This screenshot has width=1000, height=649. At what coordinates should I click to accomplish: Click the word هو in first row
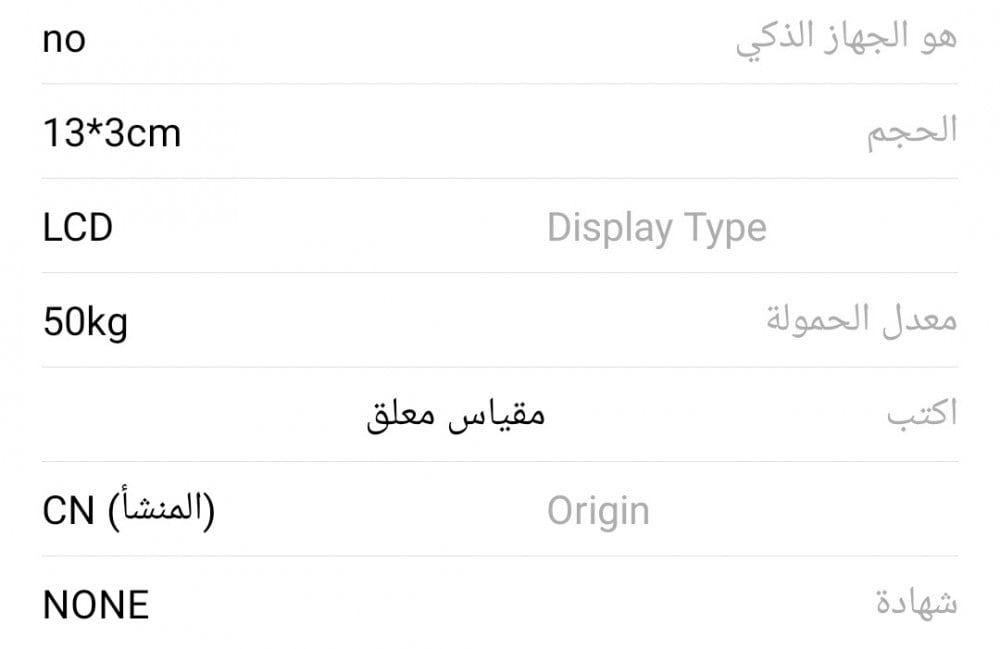tap(938, 38)
